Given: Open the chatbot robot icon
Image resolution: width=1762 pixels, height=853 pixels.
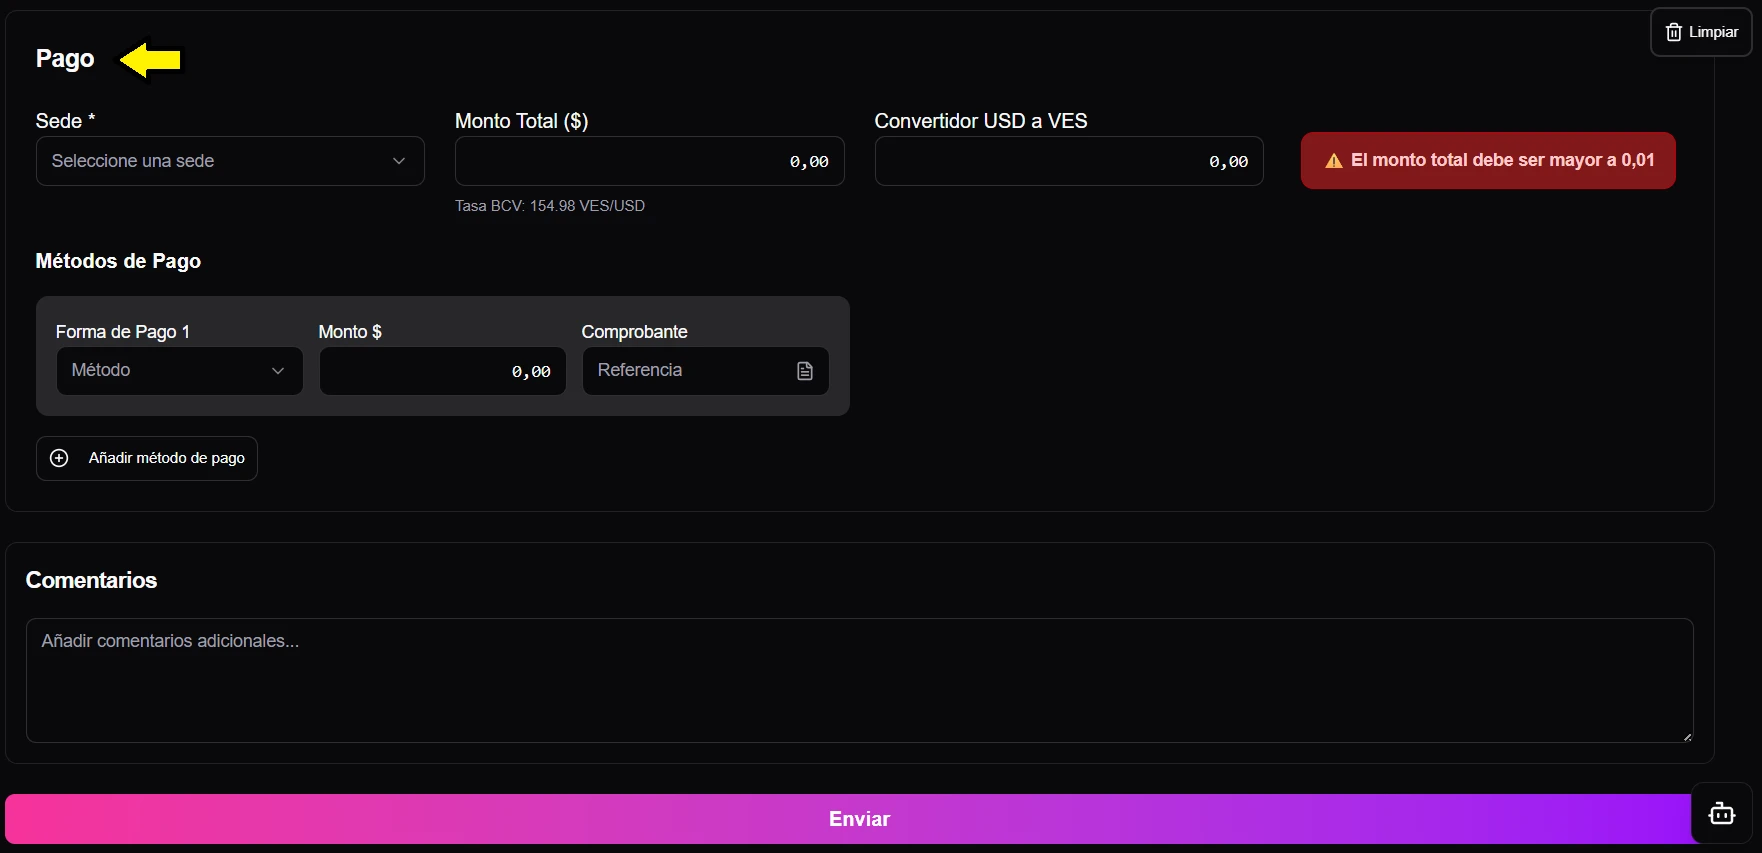Looking at the screenshot, I should (x=1721, y=813).
